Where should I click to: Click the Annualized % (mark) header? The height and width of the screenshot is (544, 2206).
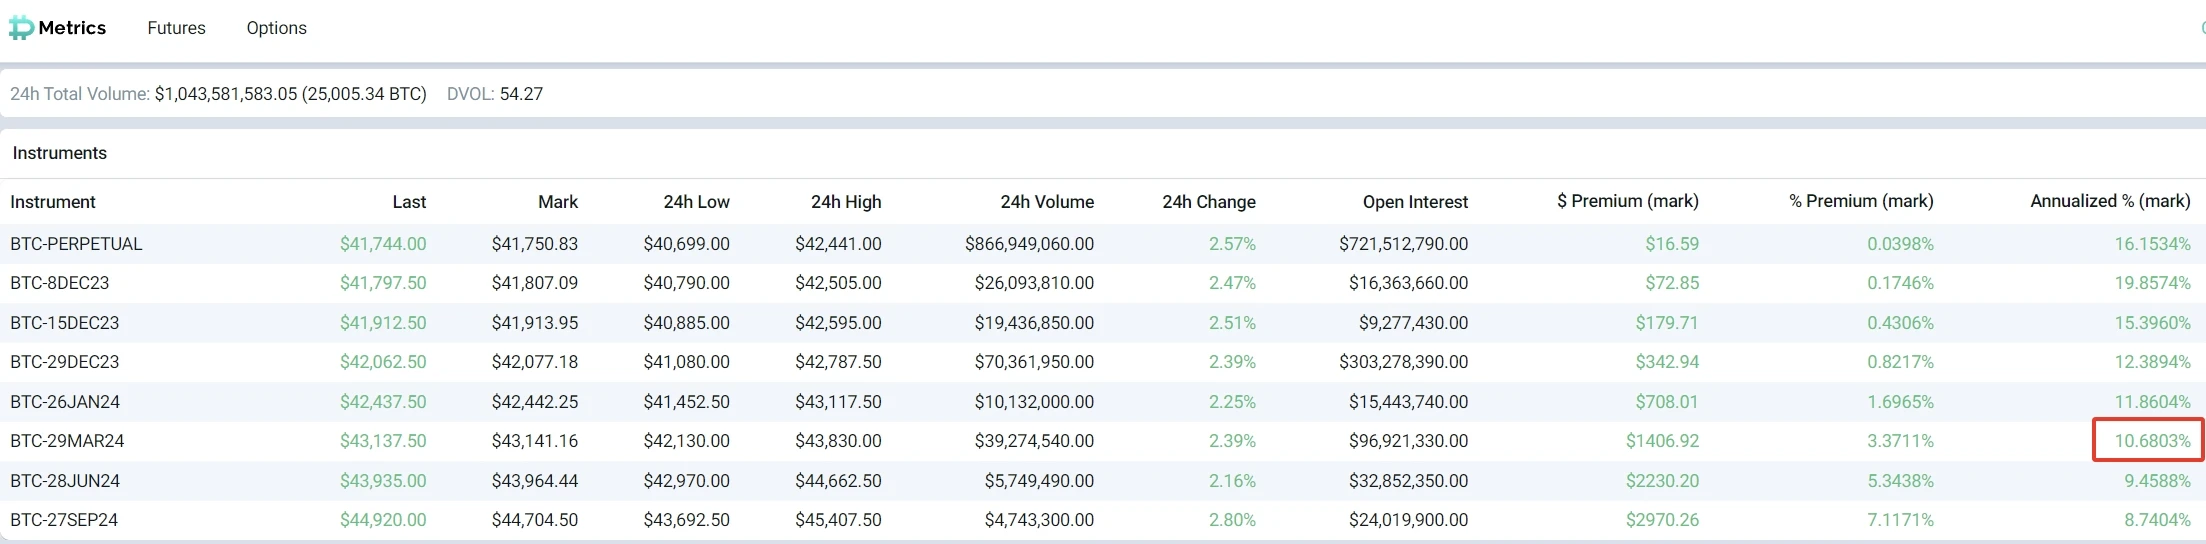tap(2109, 202)
